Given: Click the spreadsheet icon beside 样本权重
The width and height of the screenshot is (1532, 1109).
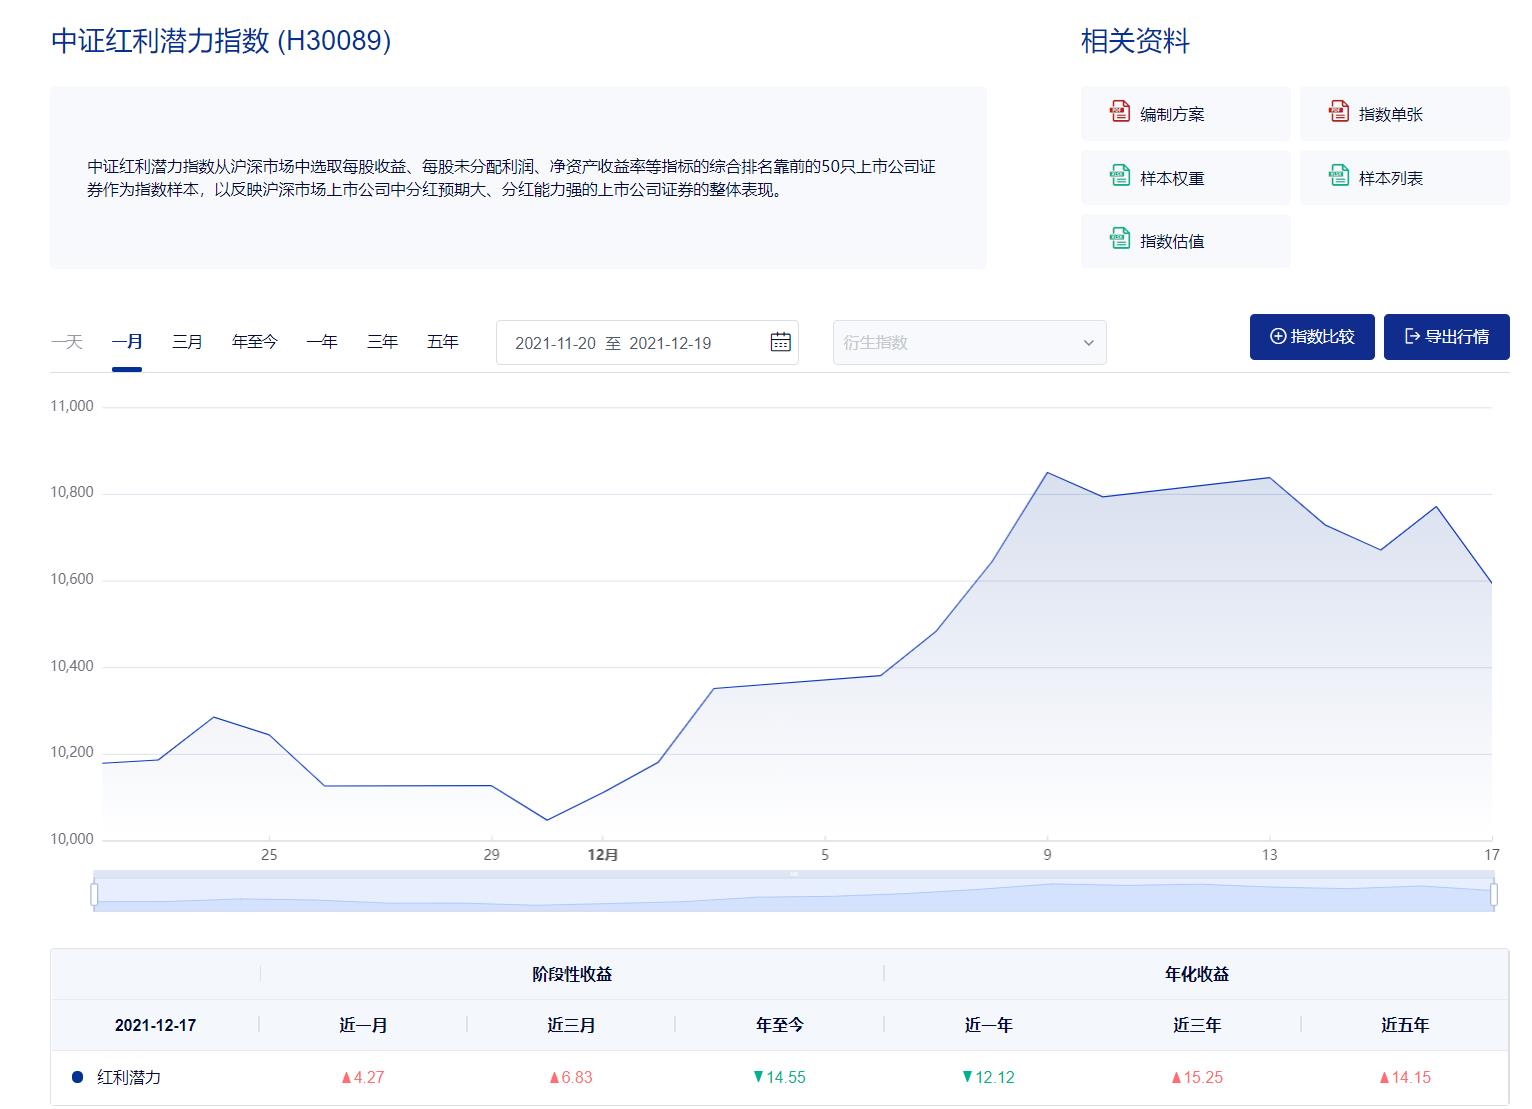Looking at the screenshot, I should [x=1119, y=176].
